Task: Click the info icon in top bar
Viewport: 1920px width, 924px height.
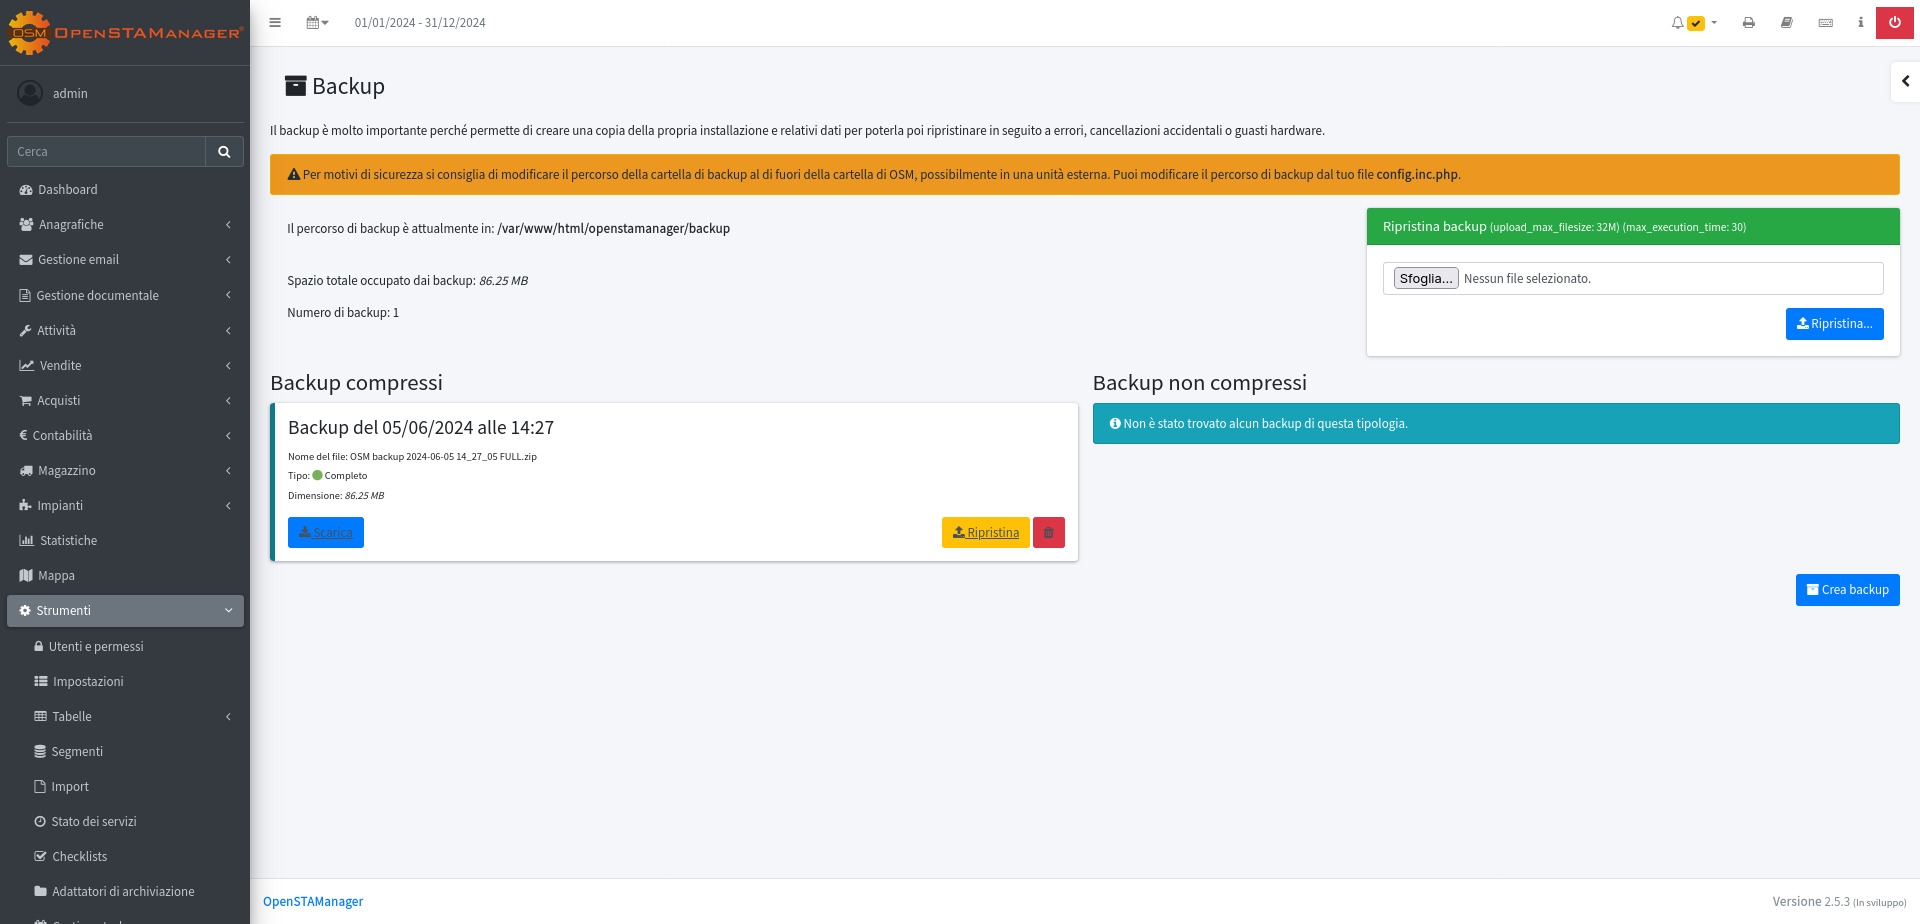Action: click(1860, 23)
